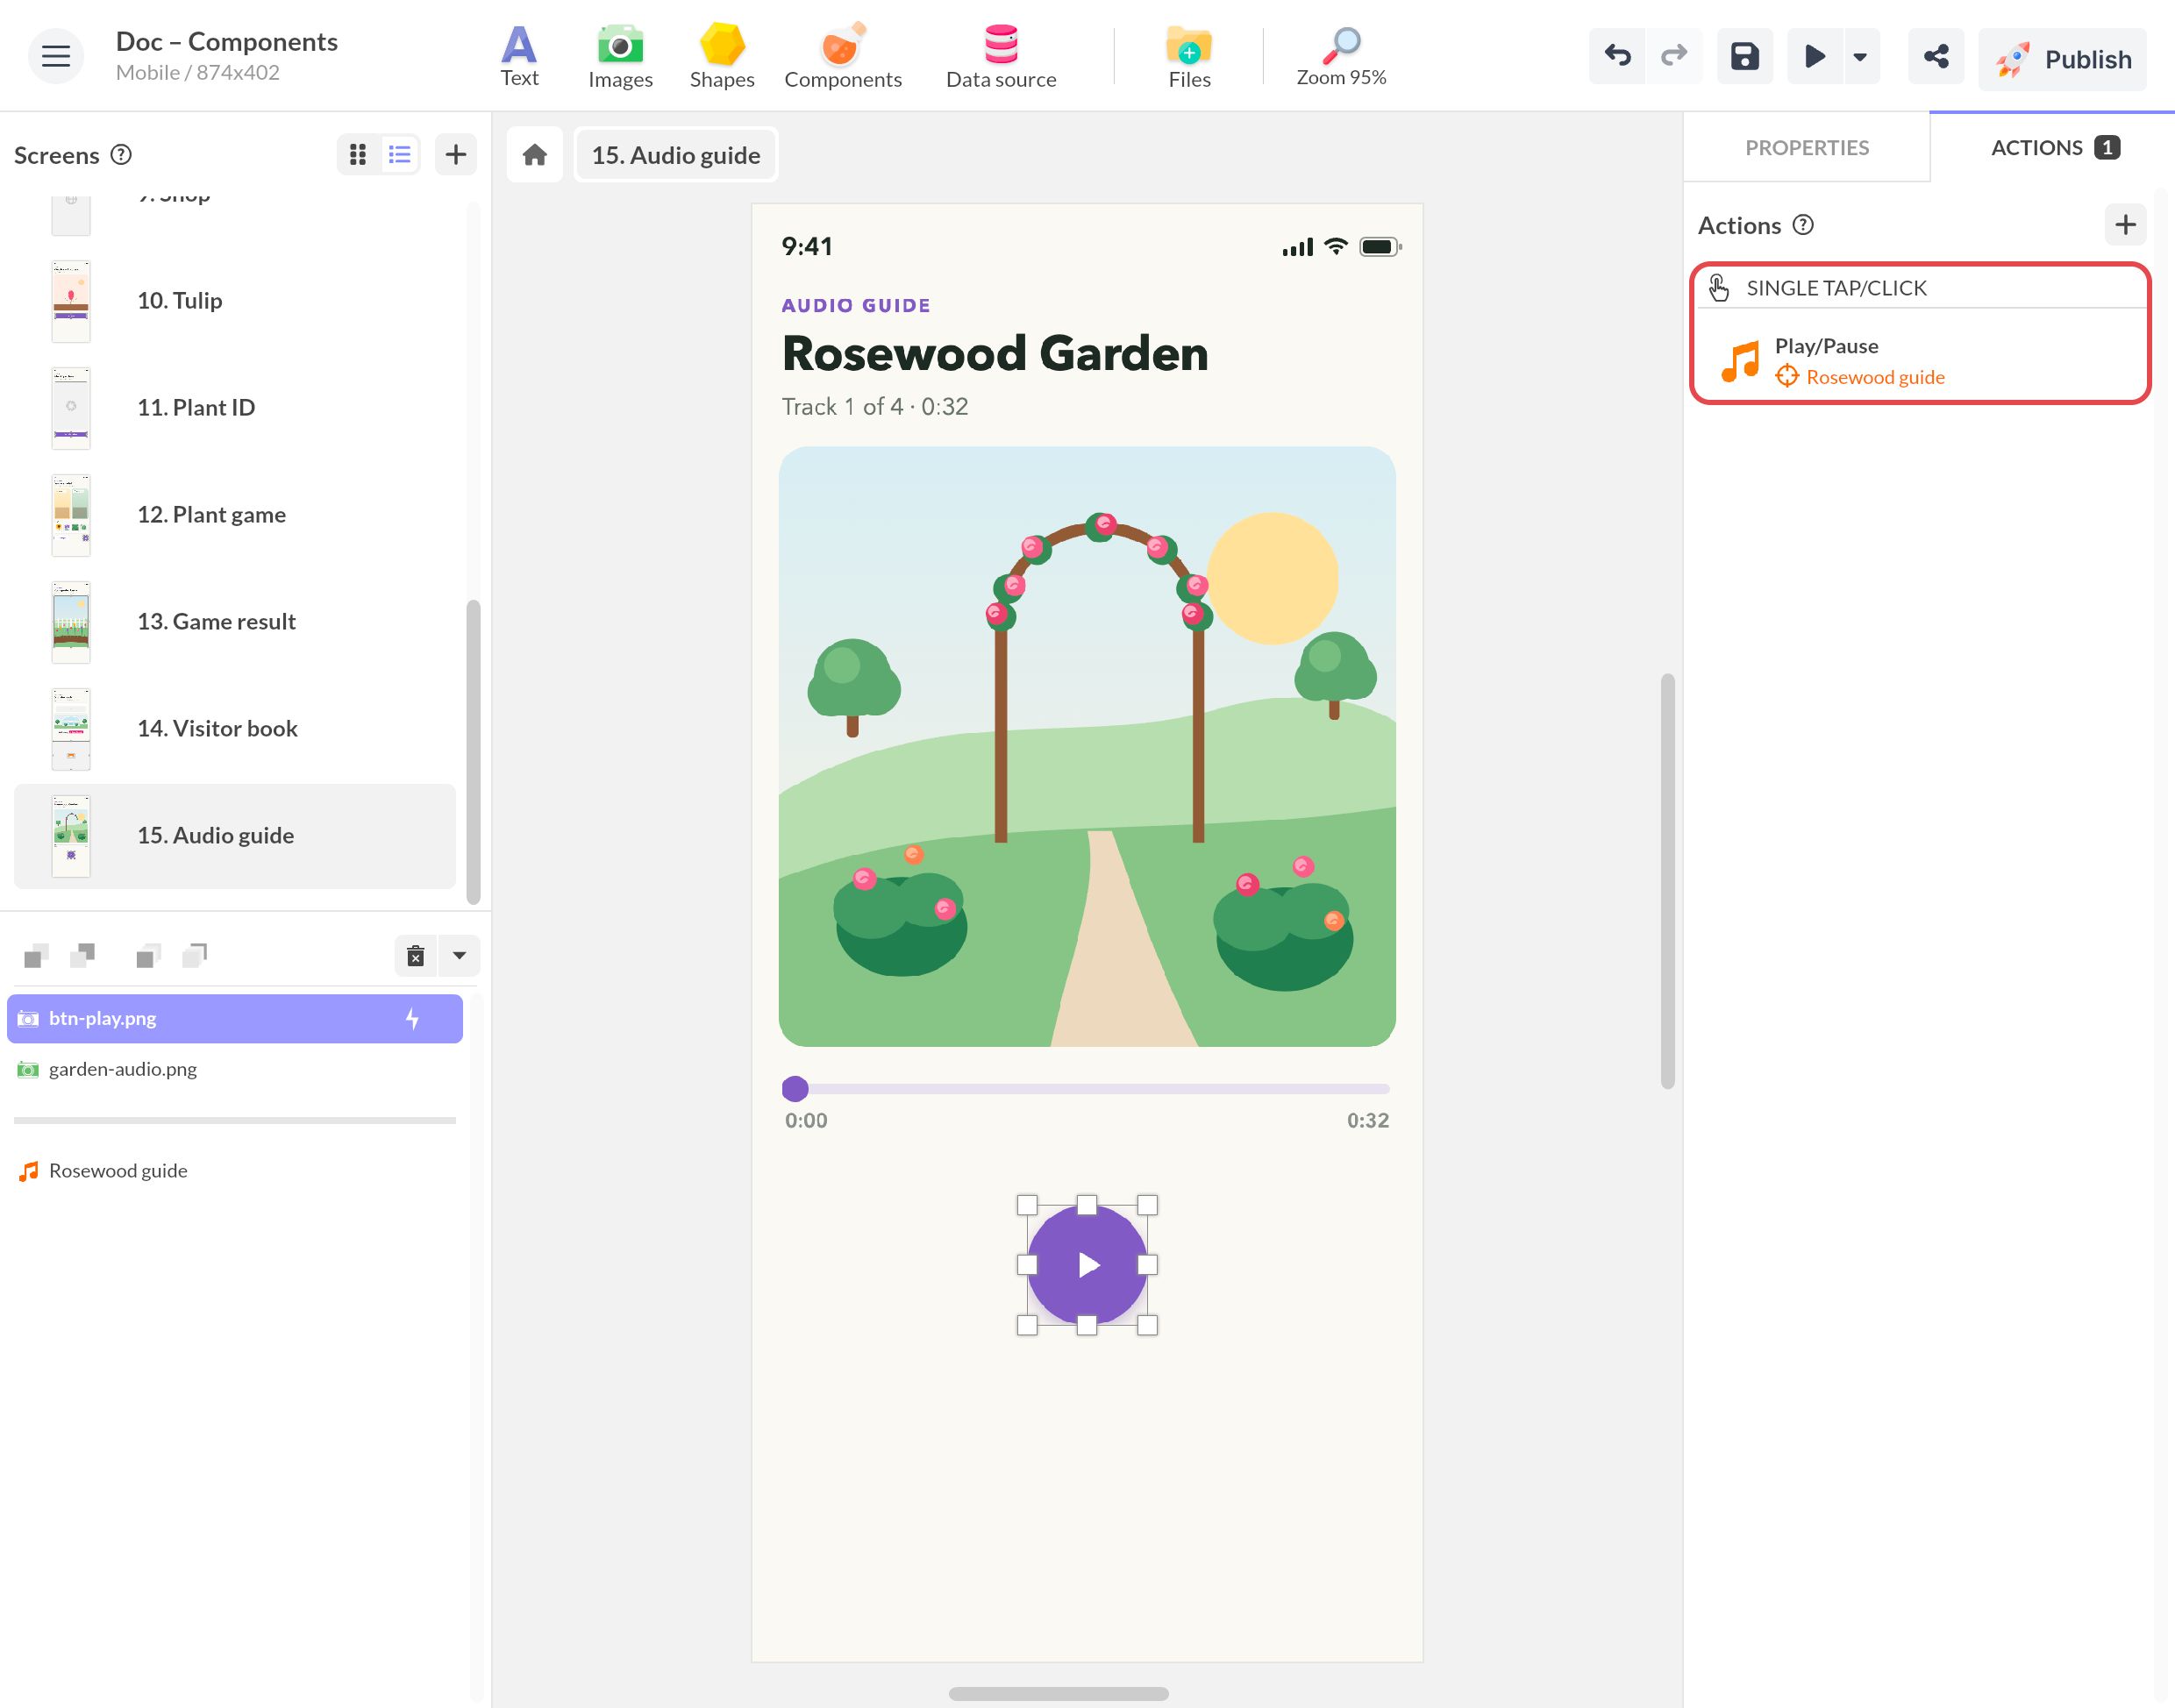The height and width of the screenshot is (1708, 2175).
Task: Select the btn-play.png layer
Action: click(x=235, y=1019)
